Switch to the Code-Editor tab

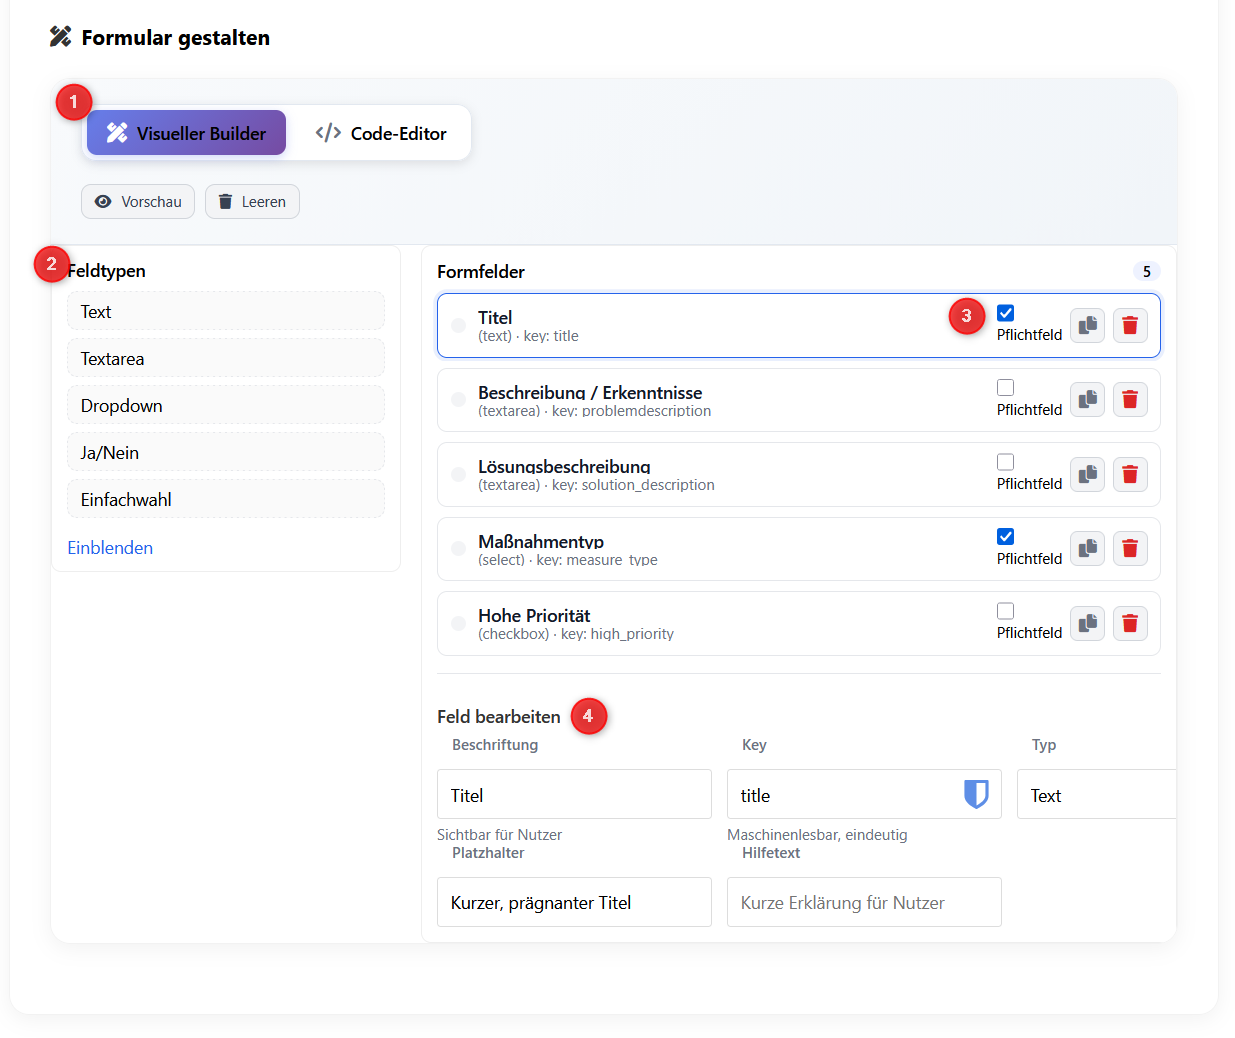click(x=380, y=132)
